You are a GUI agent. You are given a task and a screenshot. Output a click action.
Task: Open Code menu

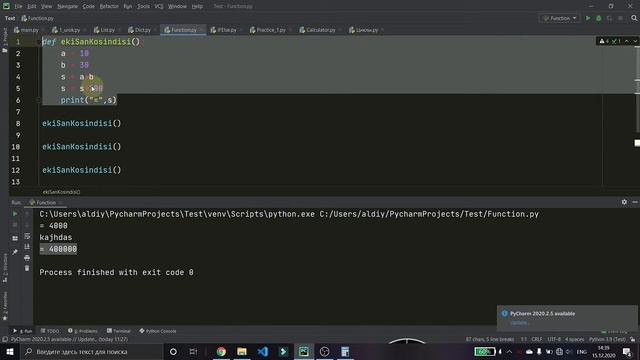point(89,6)
